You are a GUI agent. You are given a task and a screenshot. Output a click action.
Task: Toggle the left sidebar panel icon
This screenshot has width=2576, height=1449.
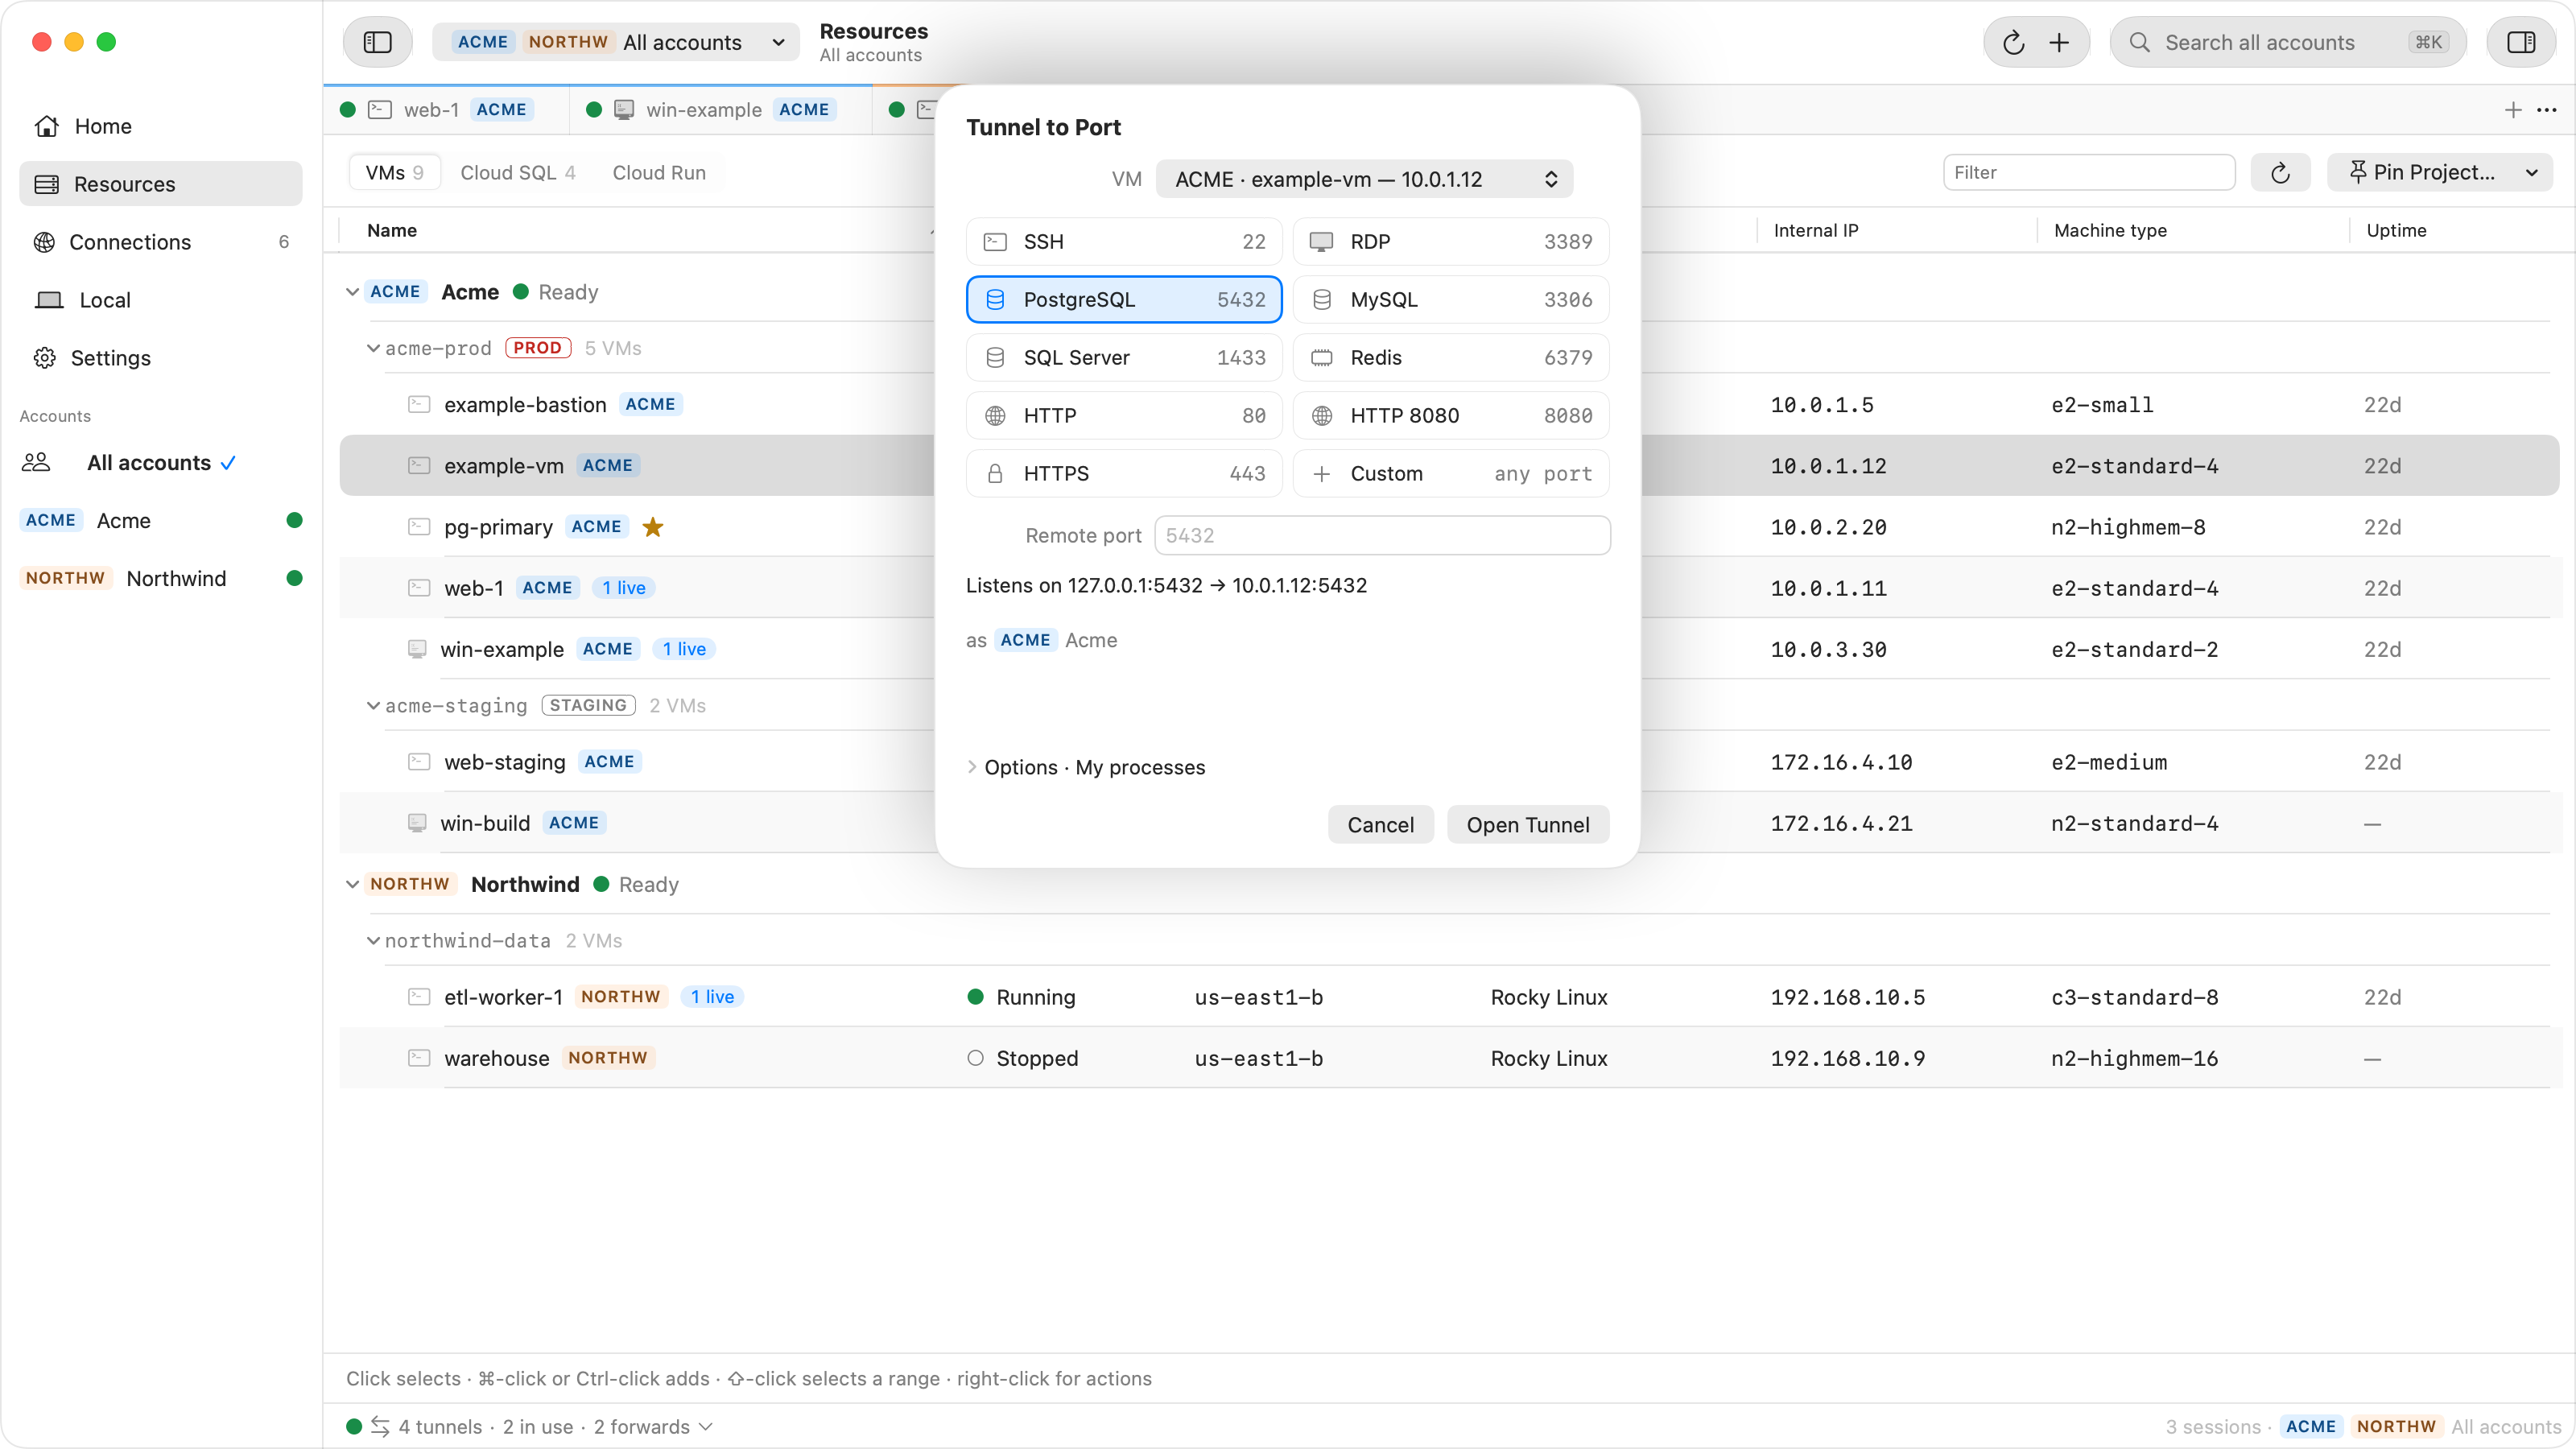[x=377, y=42]
